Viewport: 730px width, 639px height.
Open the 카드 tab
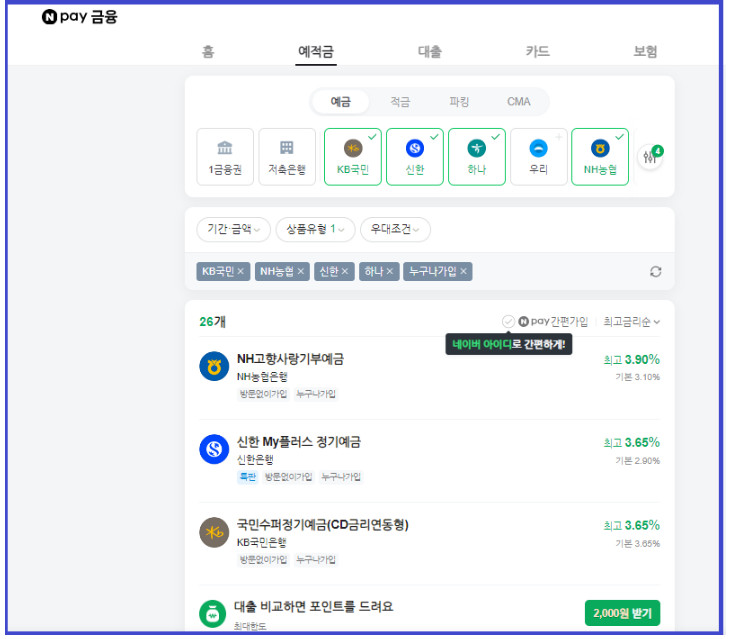tap(538, 51)
